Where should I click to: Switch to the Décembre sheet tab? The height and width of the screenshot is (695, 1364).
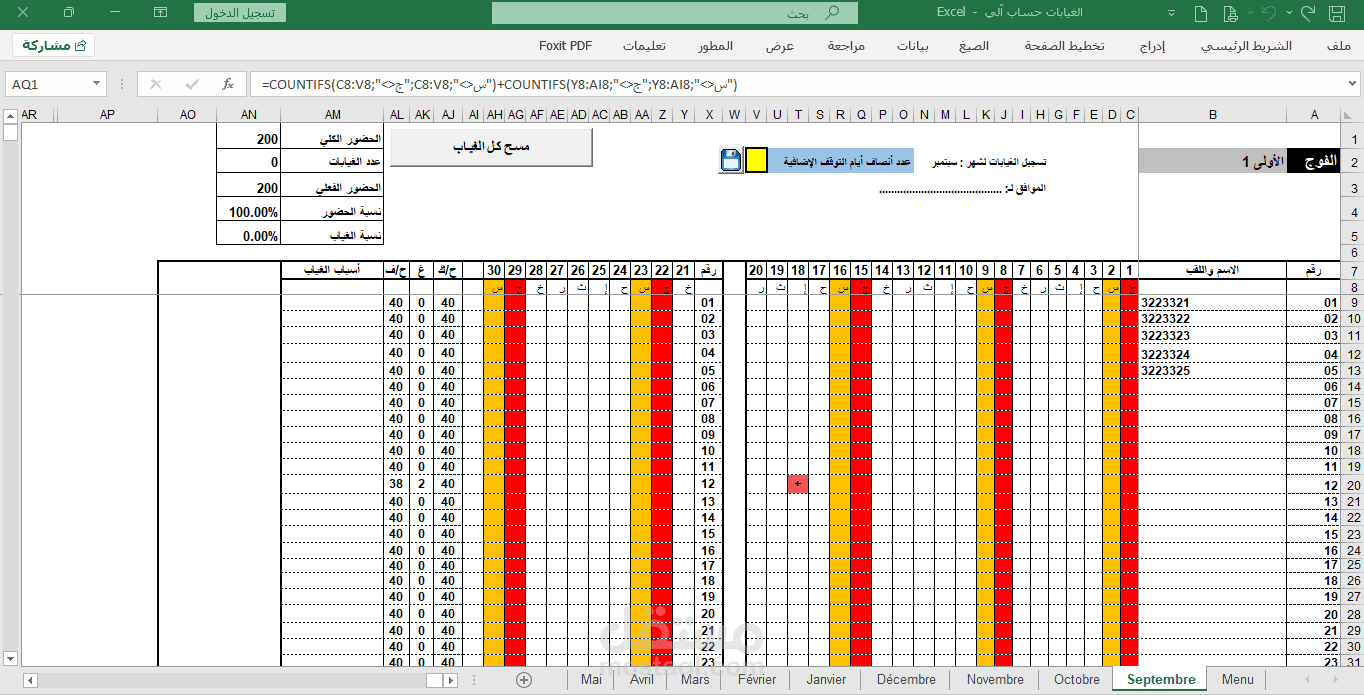tap(906, 679)
